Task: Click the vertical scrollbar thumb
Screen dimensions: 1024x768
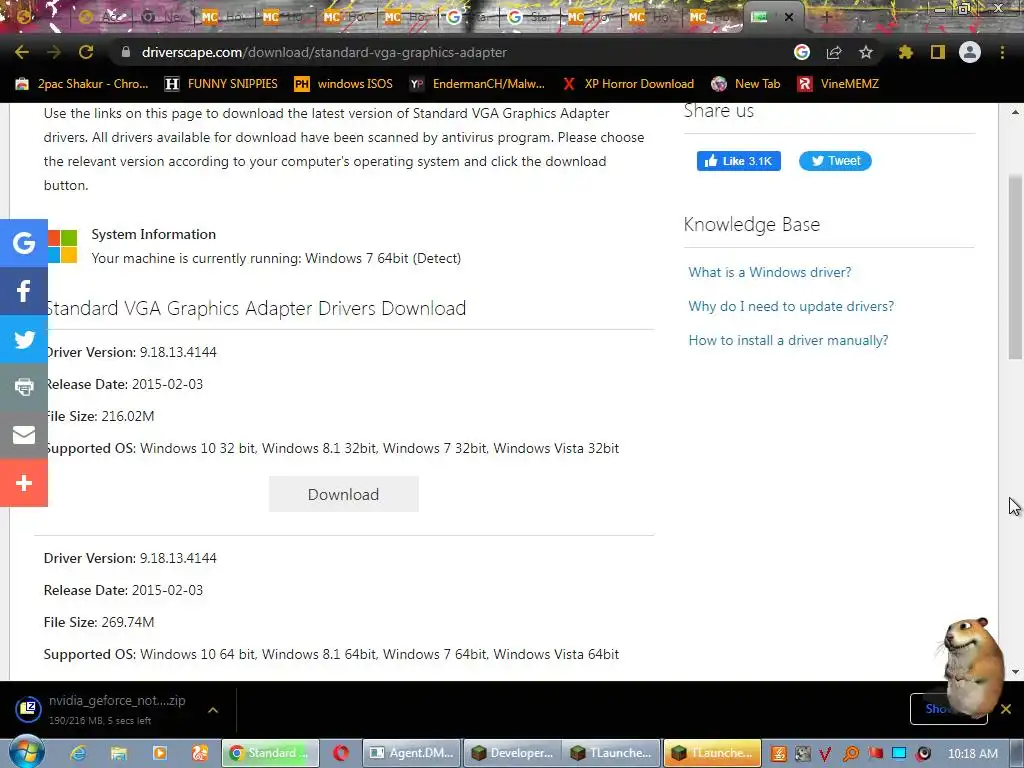Action: tap(1015, 267)
